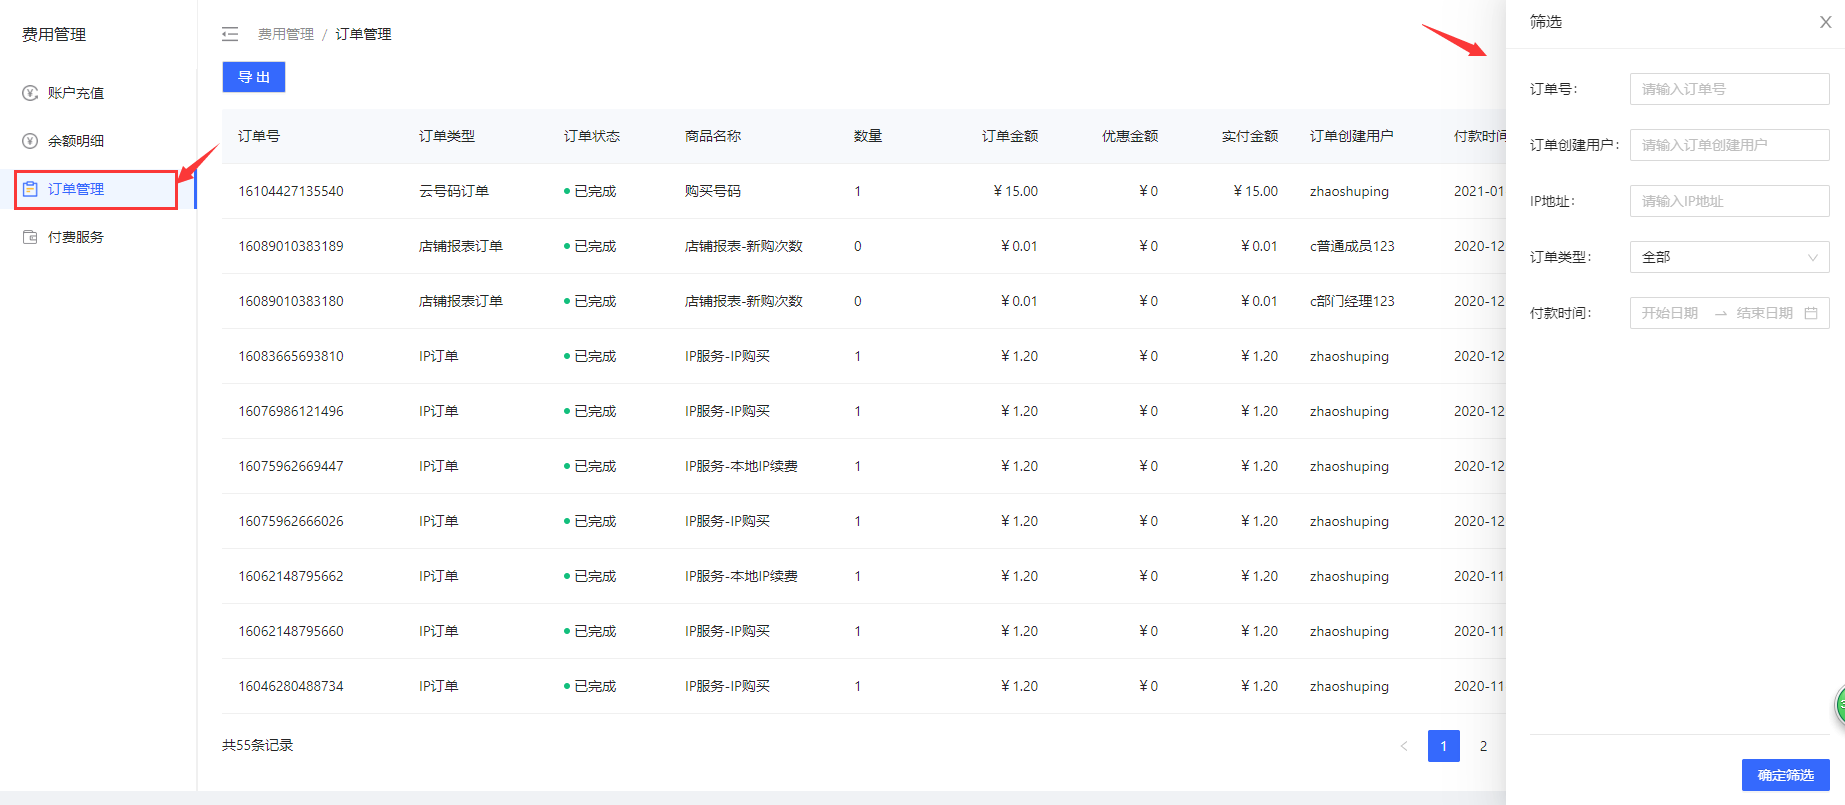Click 共55条记录 record count text
This screenshot has height=805, width=1845.
(x=258, y=745)
